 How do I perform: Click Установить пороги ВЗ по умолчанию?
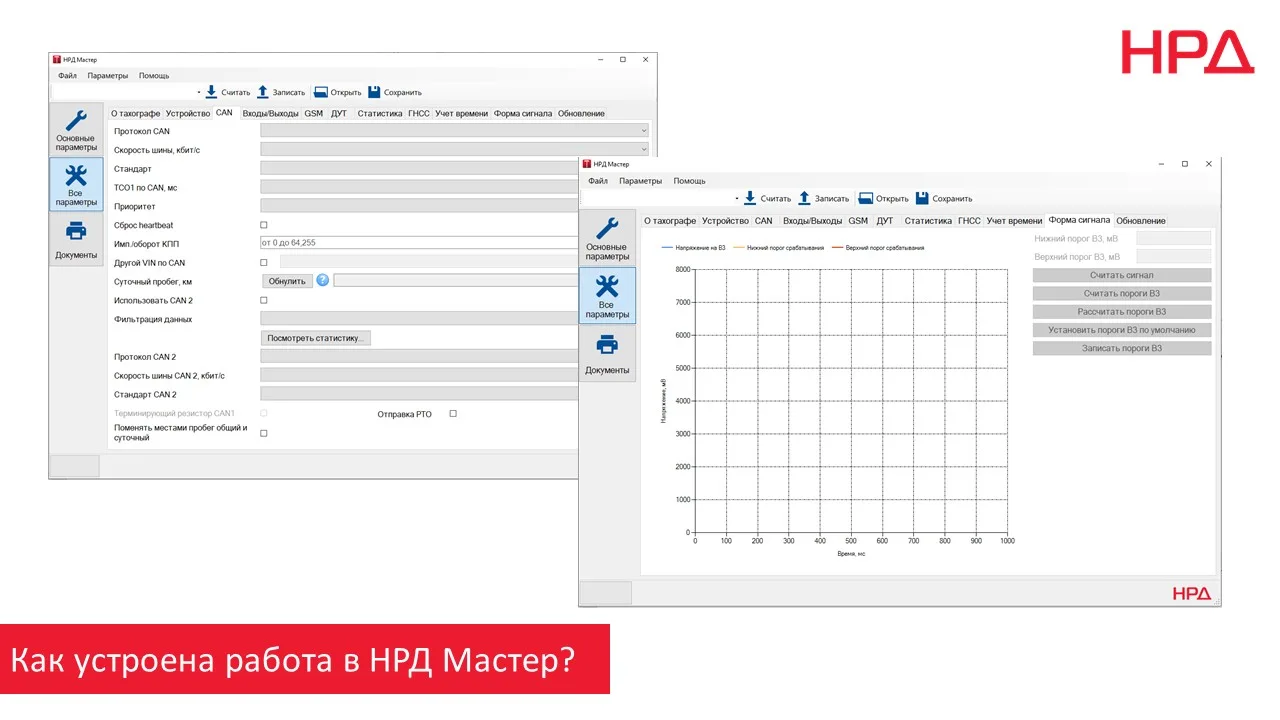1122,330
